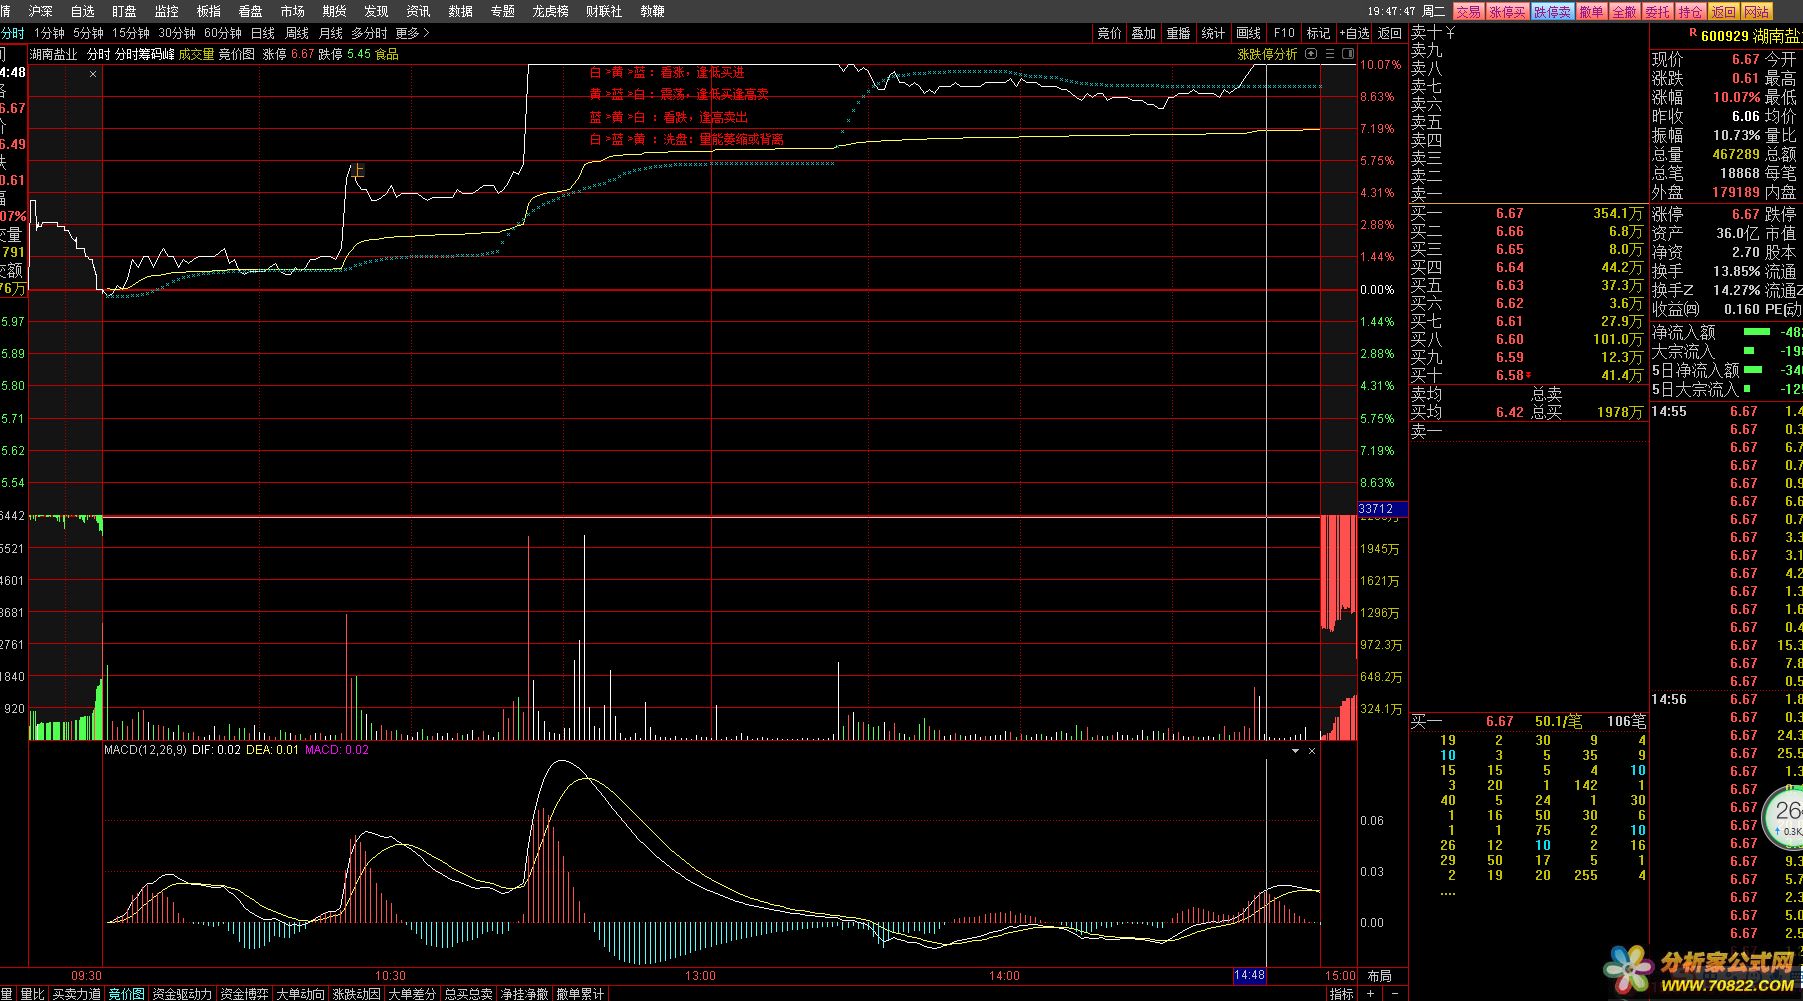
Task: Click the minus icon next to 指标
Action: pos(1393,993)
